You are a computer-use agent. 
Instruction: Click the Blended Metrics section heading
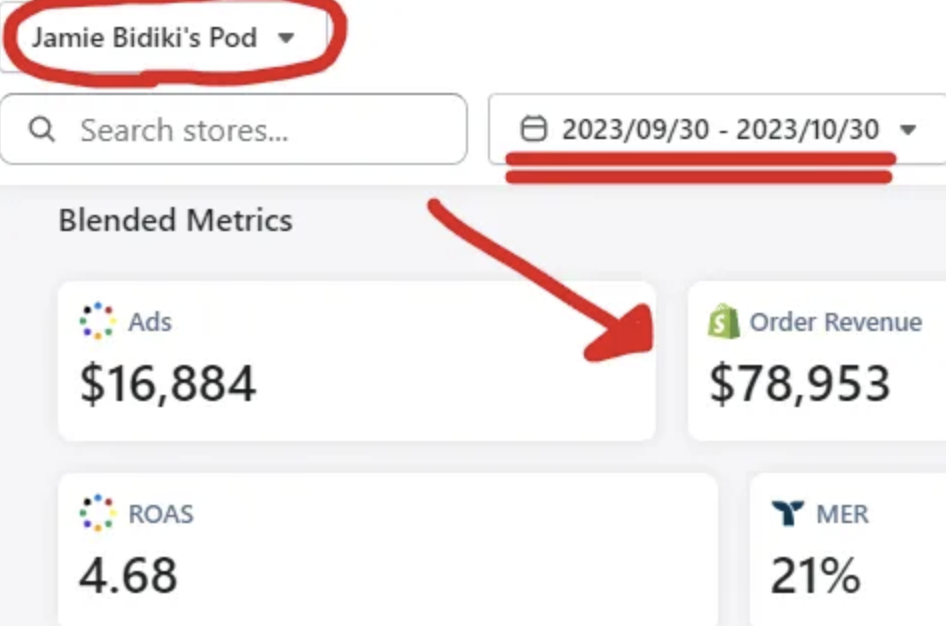[x=176, y=220]
